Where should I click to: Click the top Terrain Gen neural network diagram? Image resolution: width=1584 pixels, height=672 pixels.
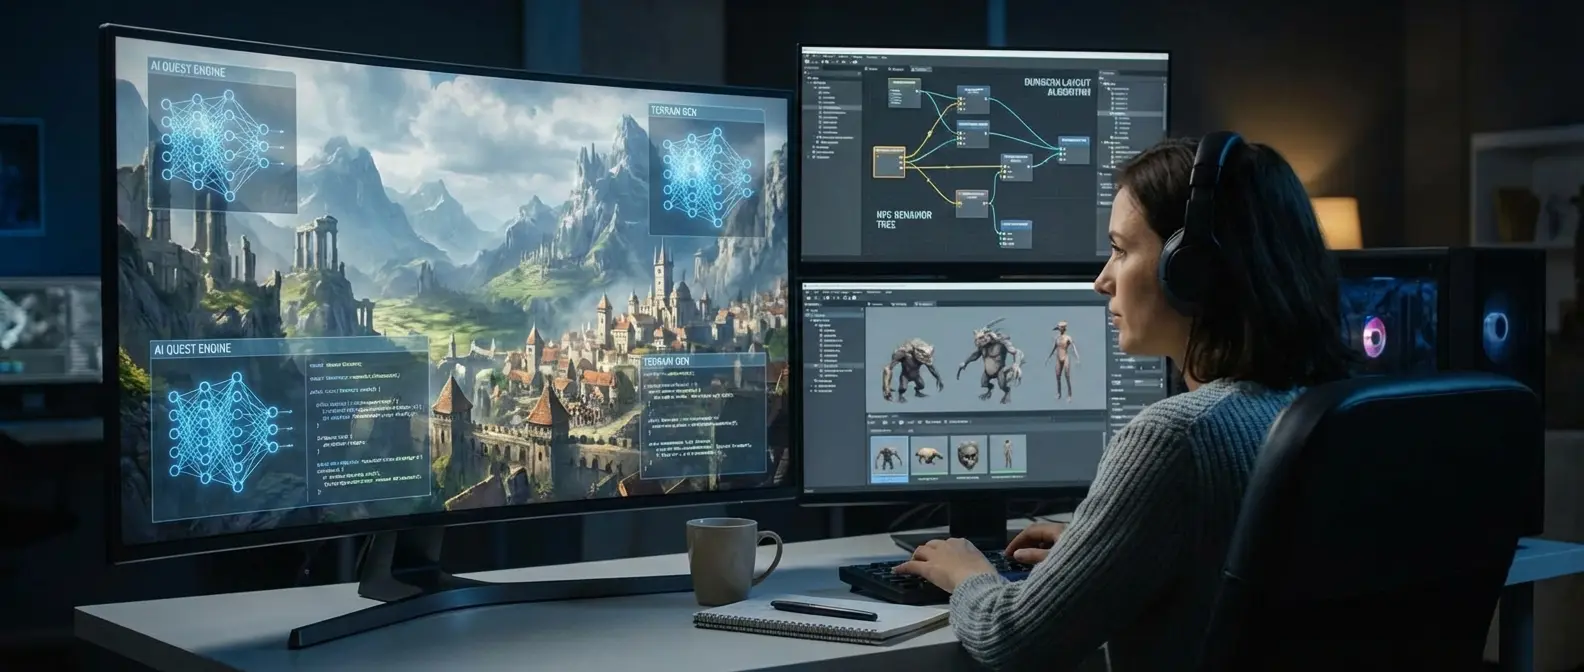[x=705, y=172]
